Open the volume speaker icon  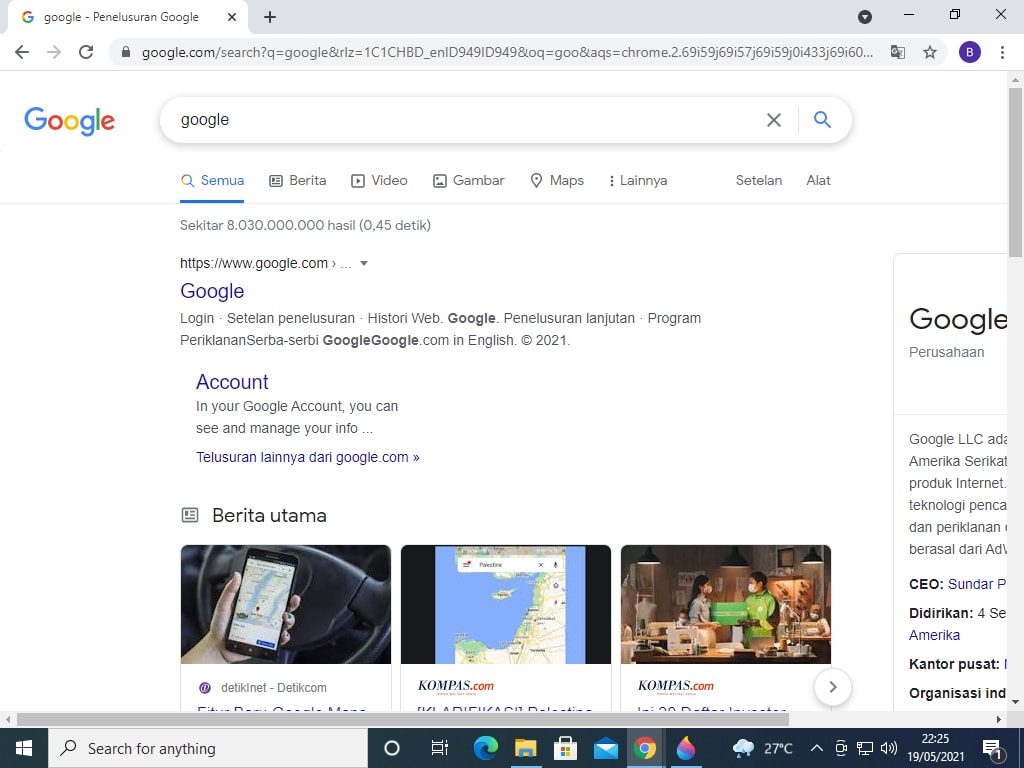pyautogui.click(x=888, y=748)
